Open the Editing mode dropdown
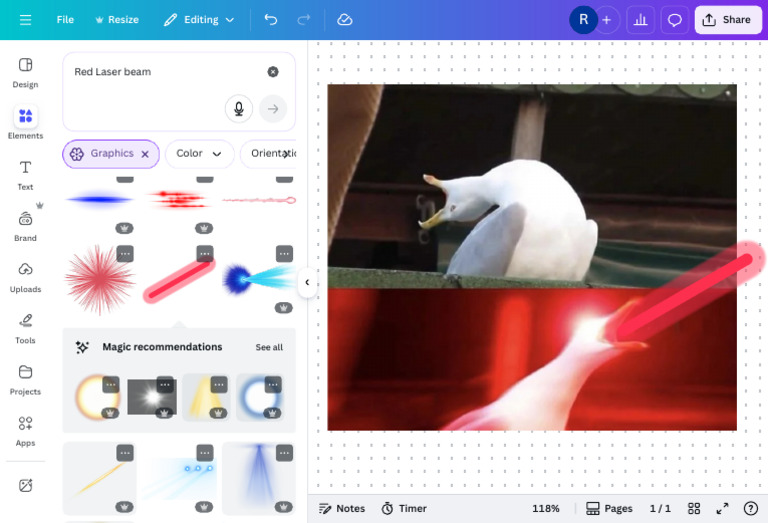768x523 pixels. (x=199, y=20)
